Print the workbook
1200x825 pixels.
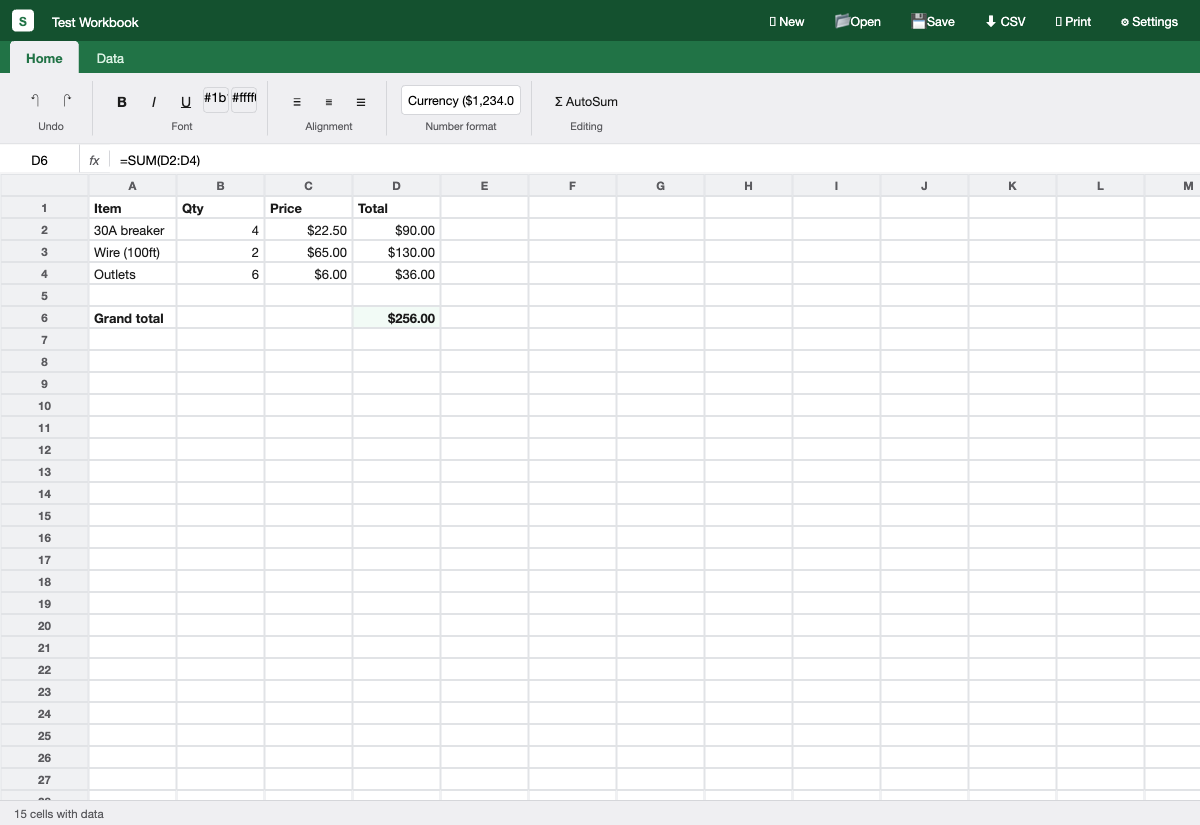point(1073,21)
